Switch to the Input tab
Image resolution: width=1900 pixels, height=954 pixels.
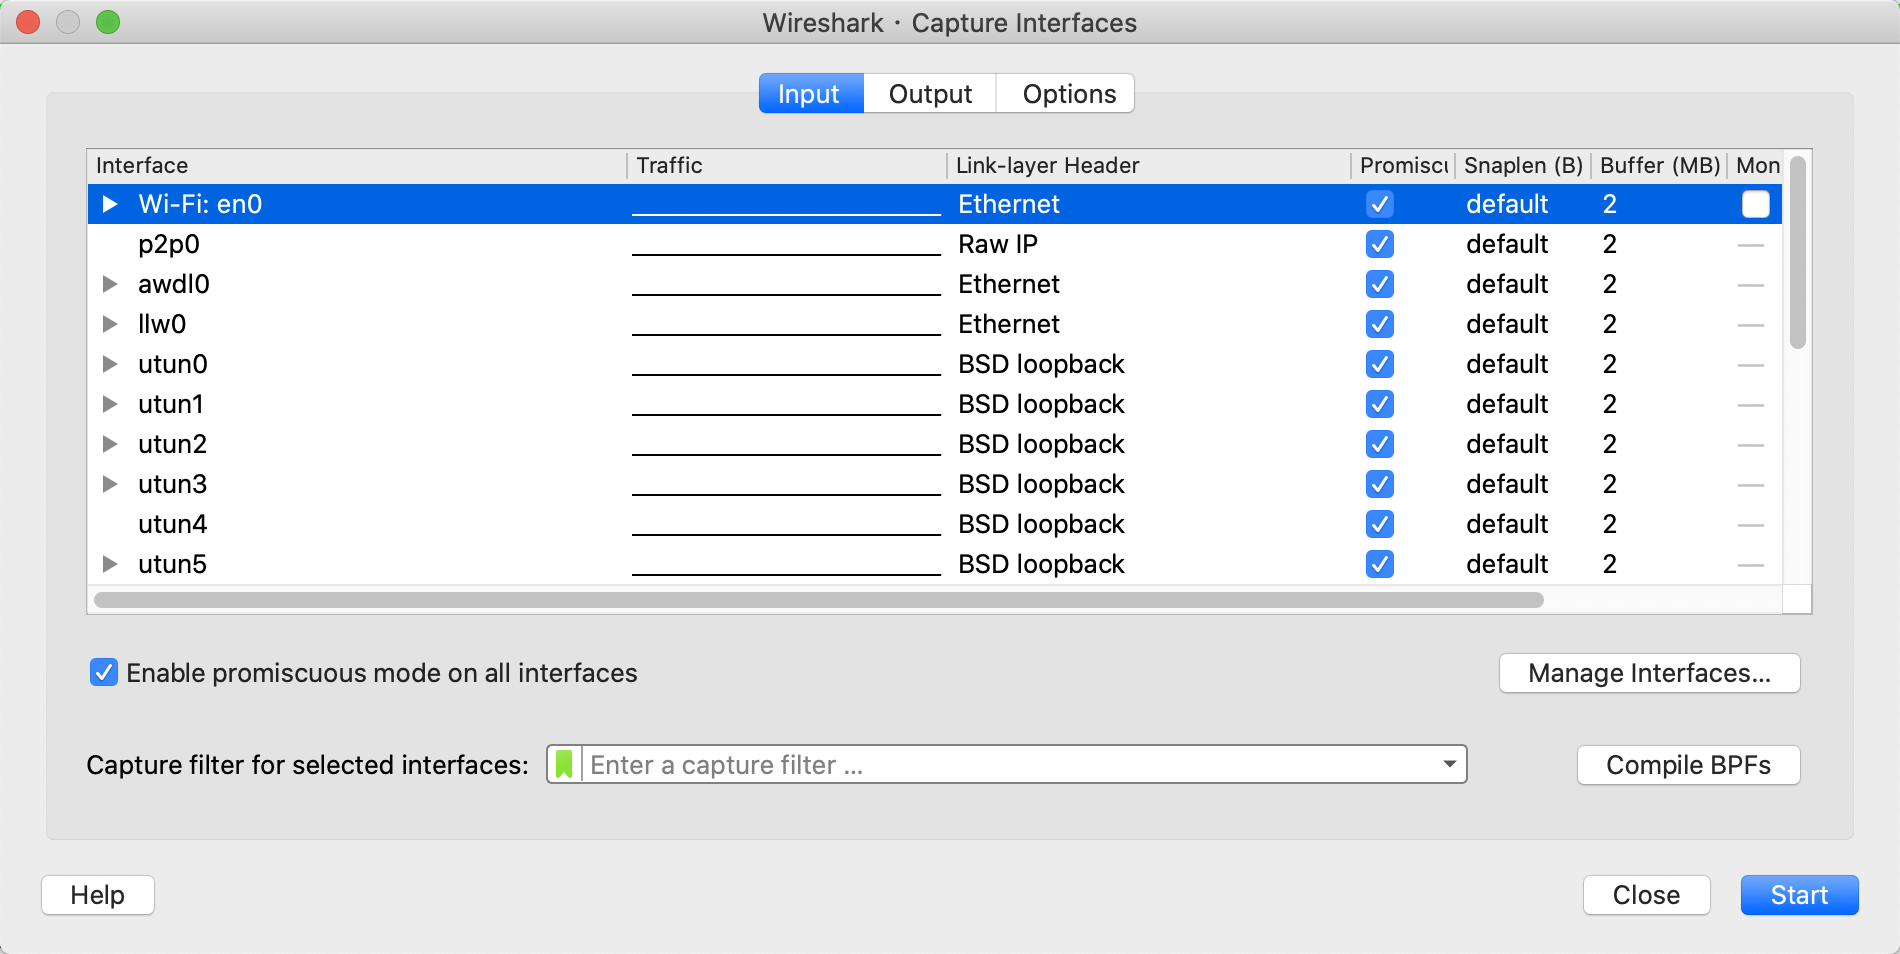(811, 93)
